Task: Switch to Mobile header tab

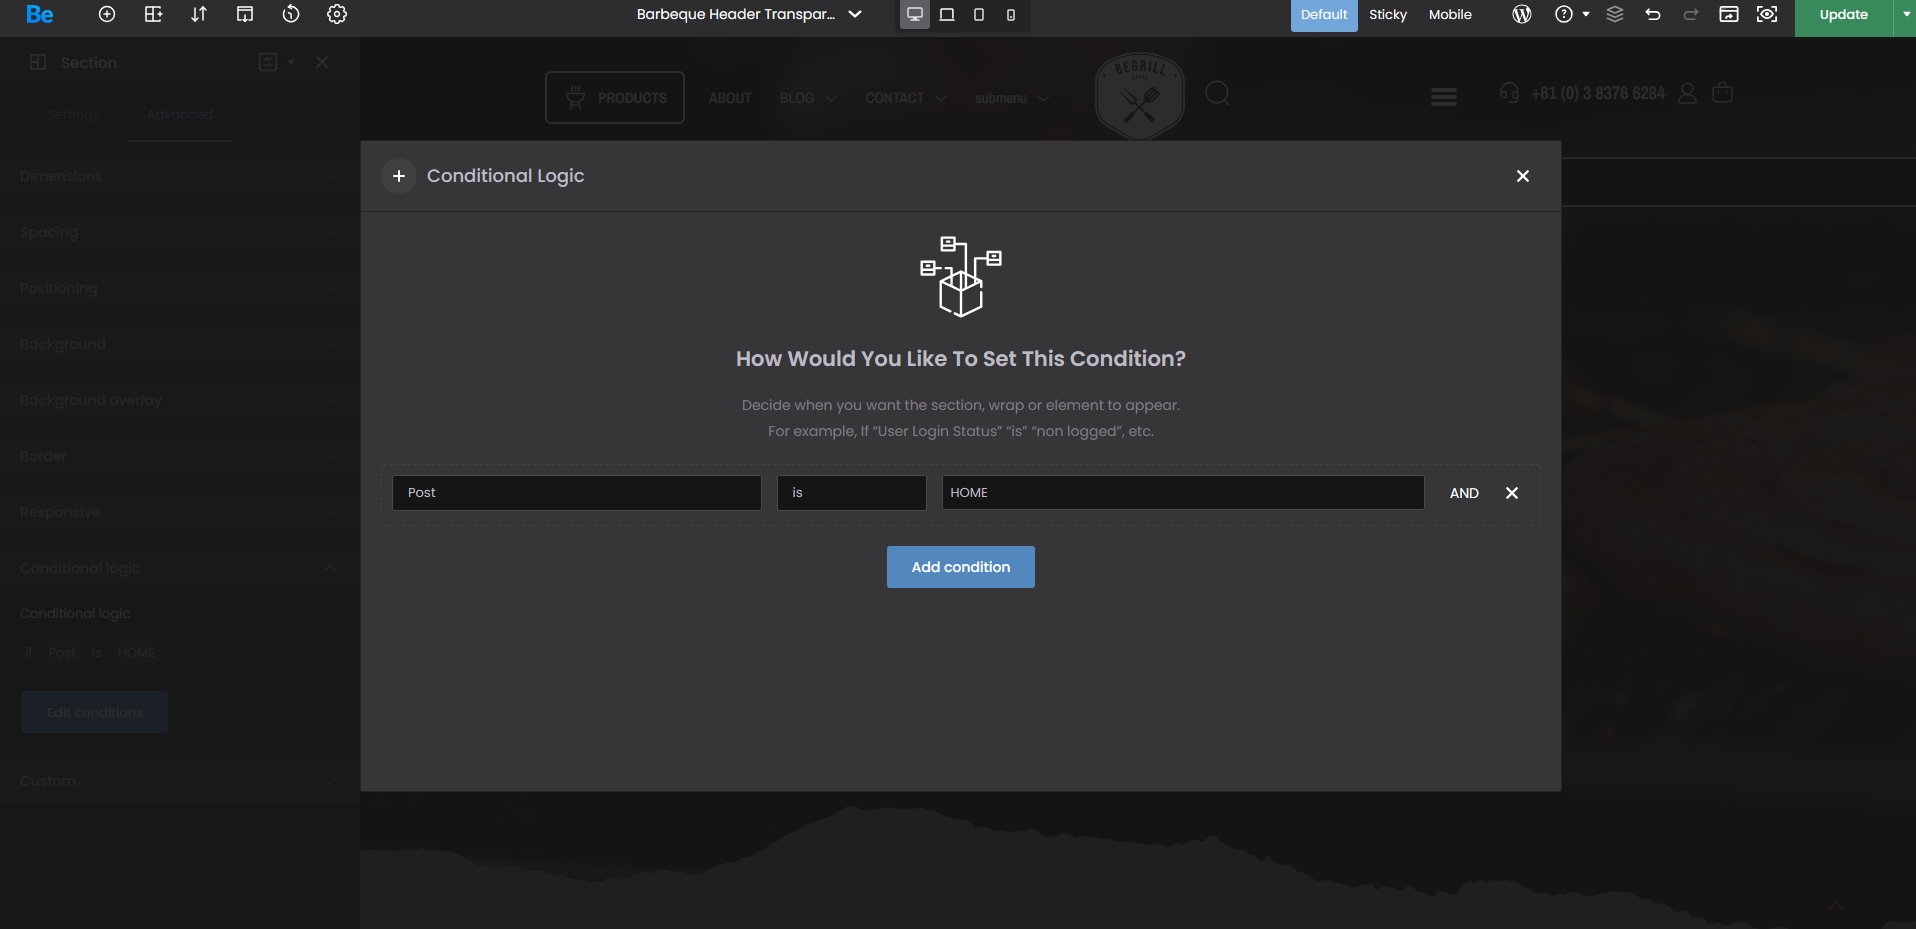Action: (x=1450, y=15)
